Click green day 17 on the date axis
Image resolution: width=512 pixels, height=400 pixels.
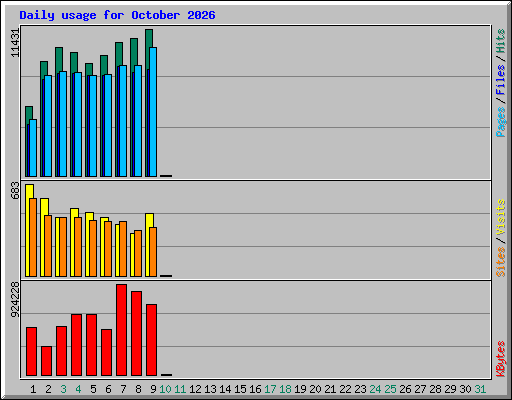[270, 389]
